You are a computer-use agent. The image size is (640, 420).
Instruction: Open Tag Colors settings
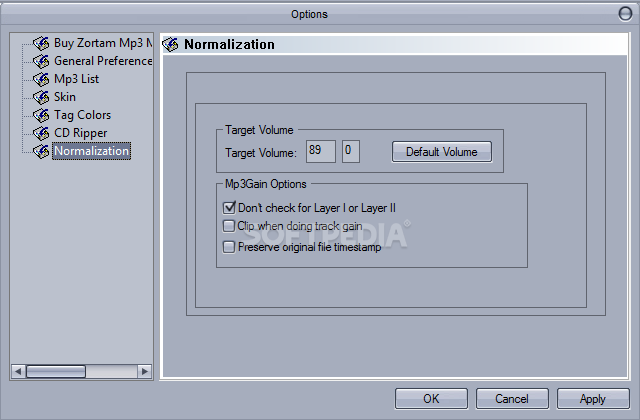click(x=82, y=115)
